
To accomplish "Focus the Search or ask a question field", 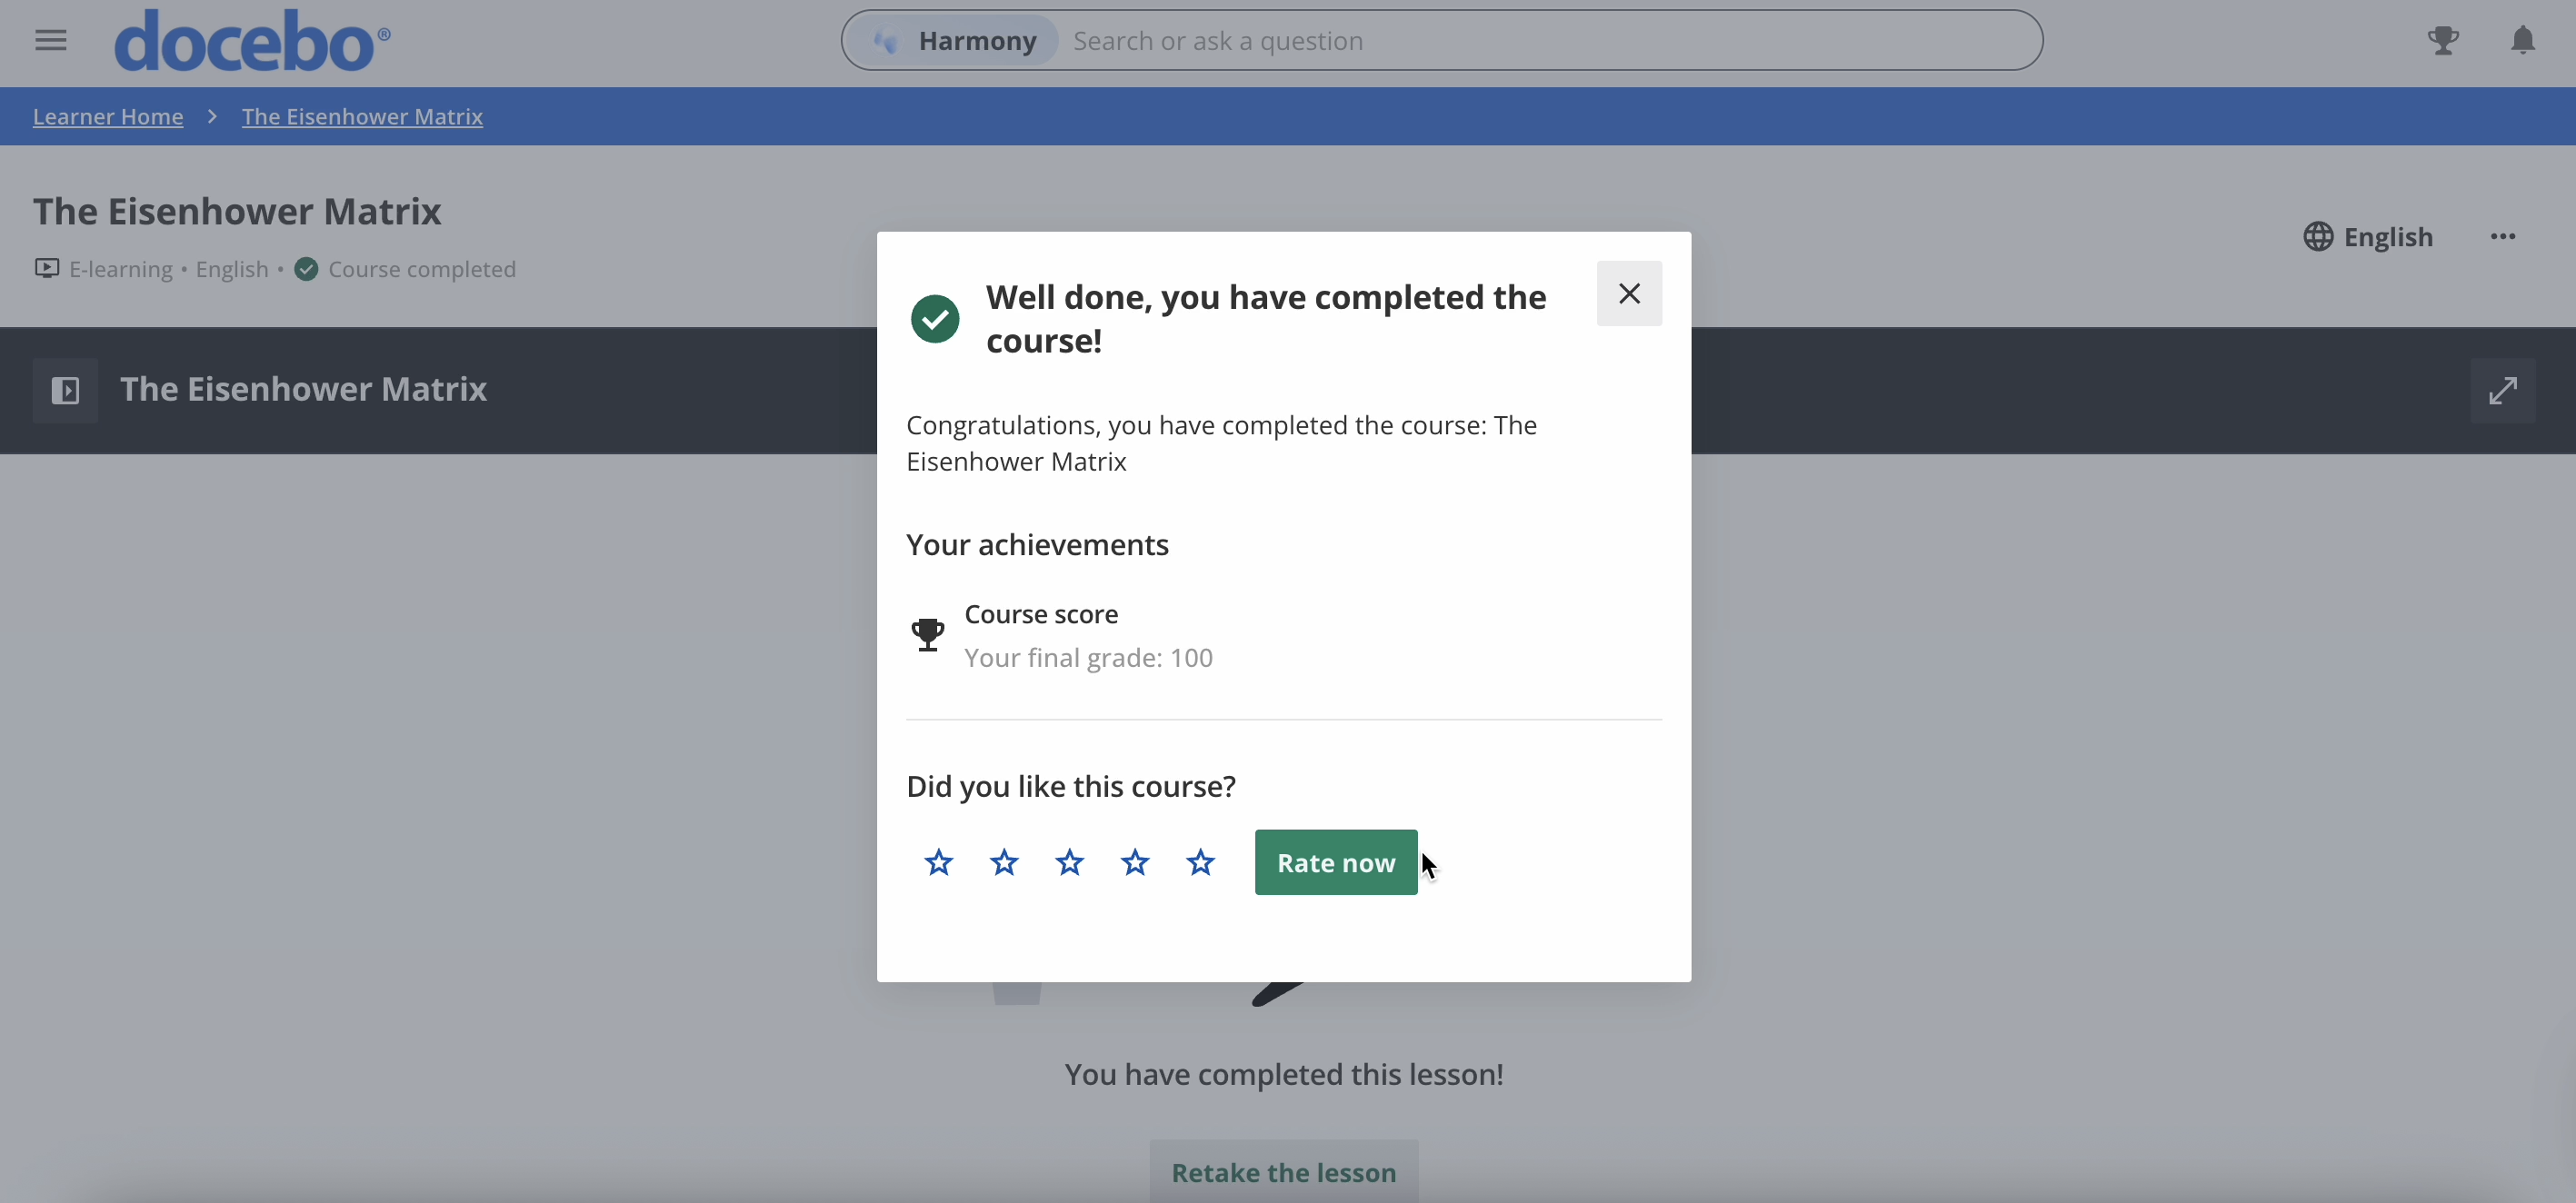I will tap(1550, 41).
